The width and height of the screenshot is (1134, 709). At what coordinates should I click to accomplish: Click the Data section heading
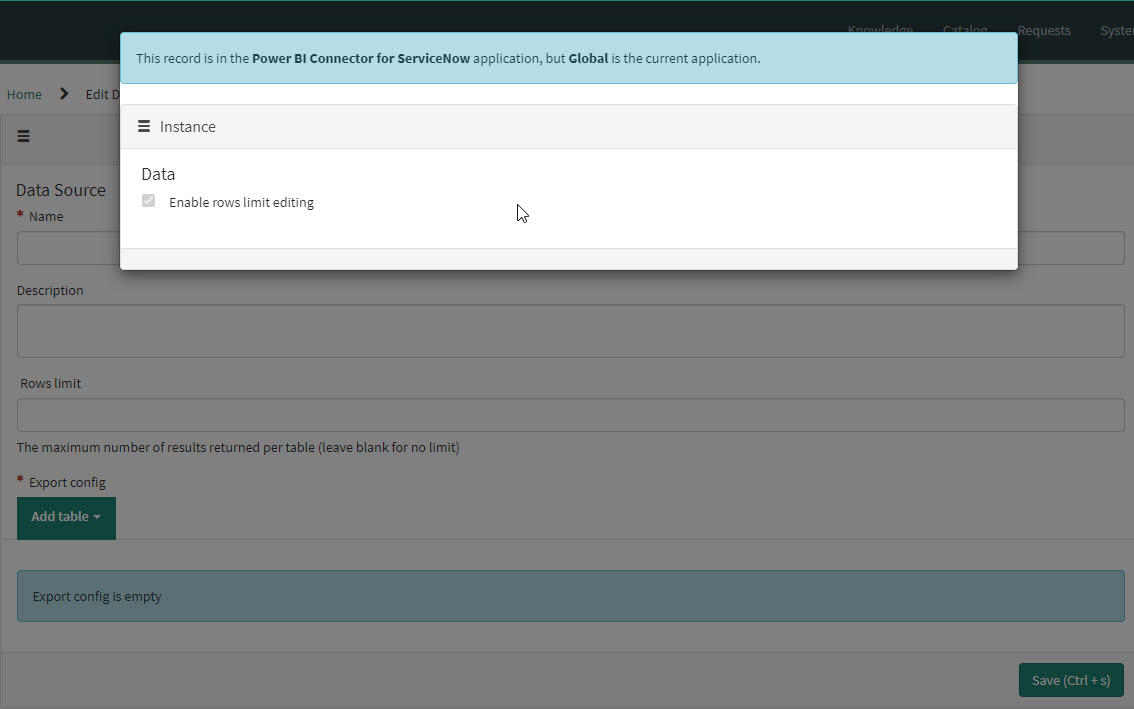(x=158, y=174)
